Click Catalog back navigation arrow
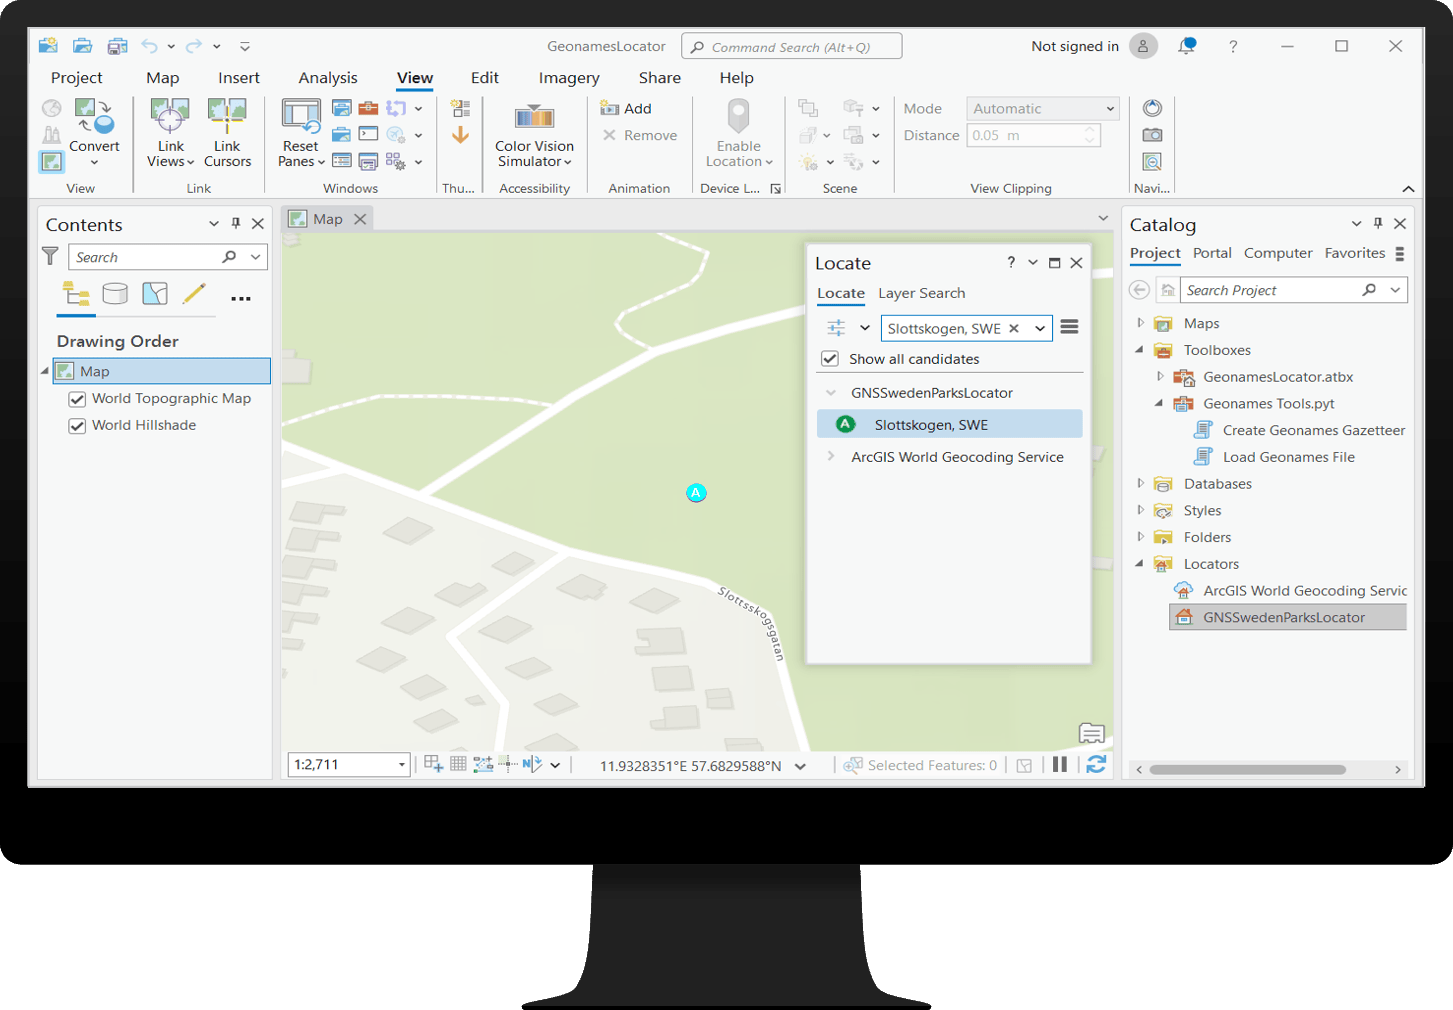 click(1139, 290)
